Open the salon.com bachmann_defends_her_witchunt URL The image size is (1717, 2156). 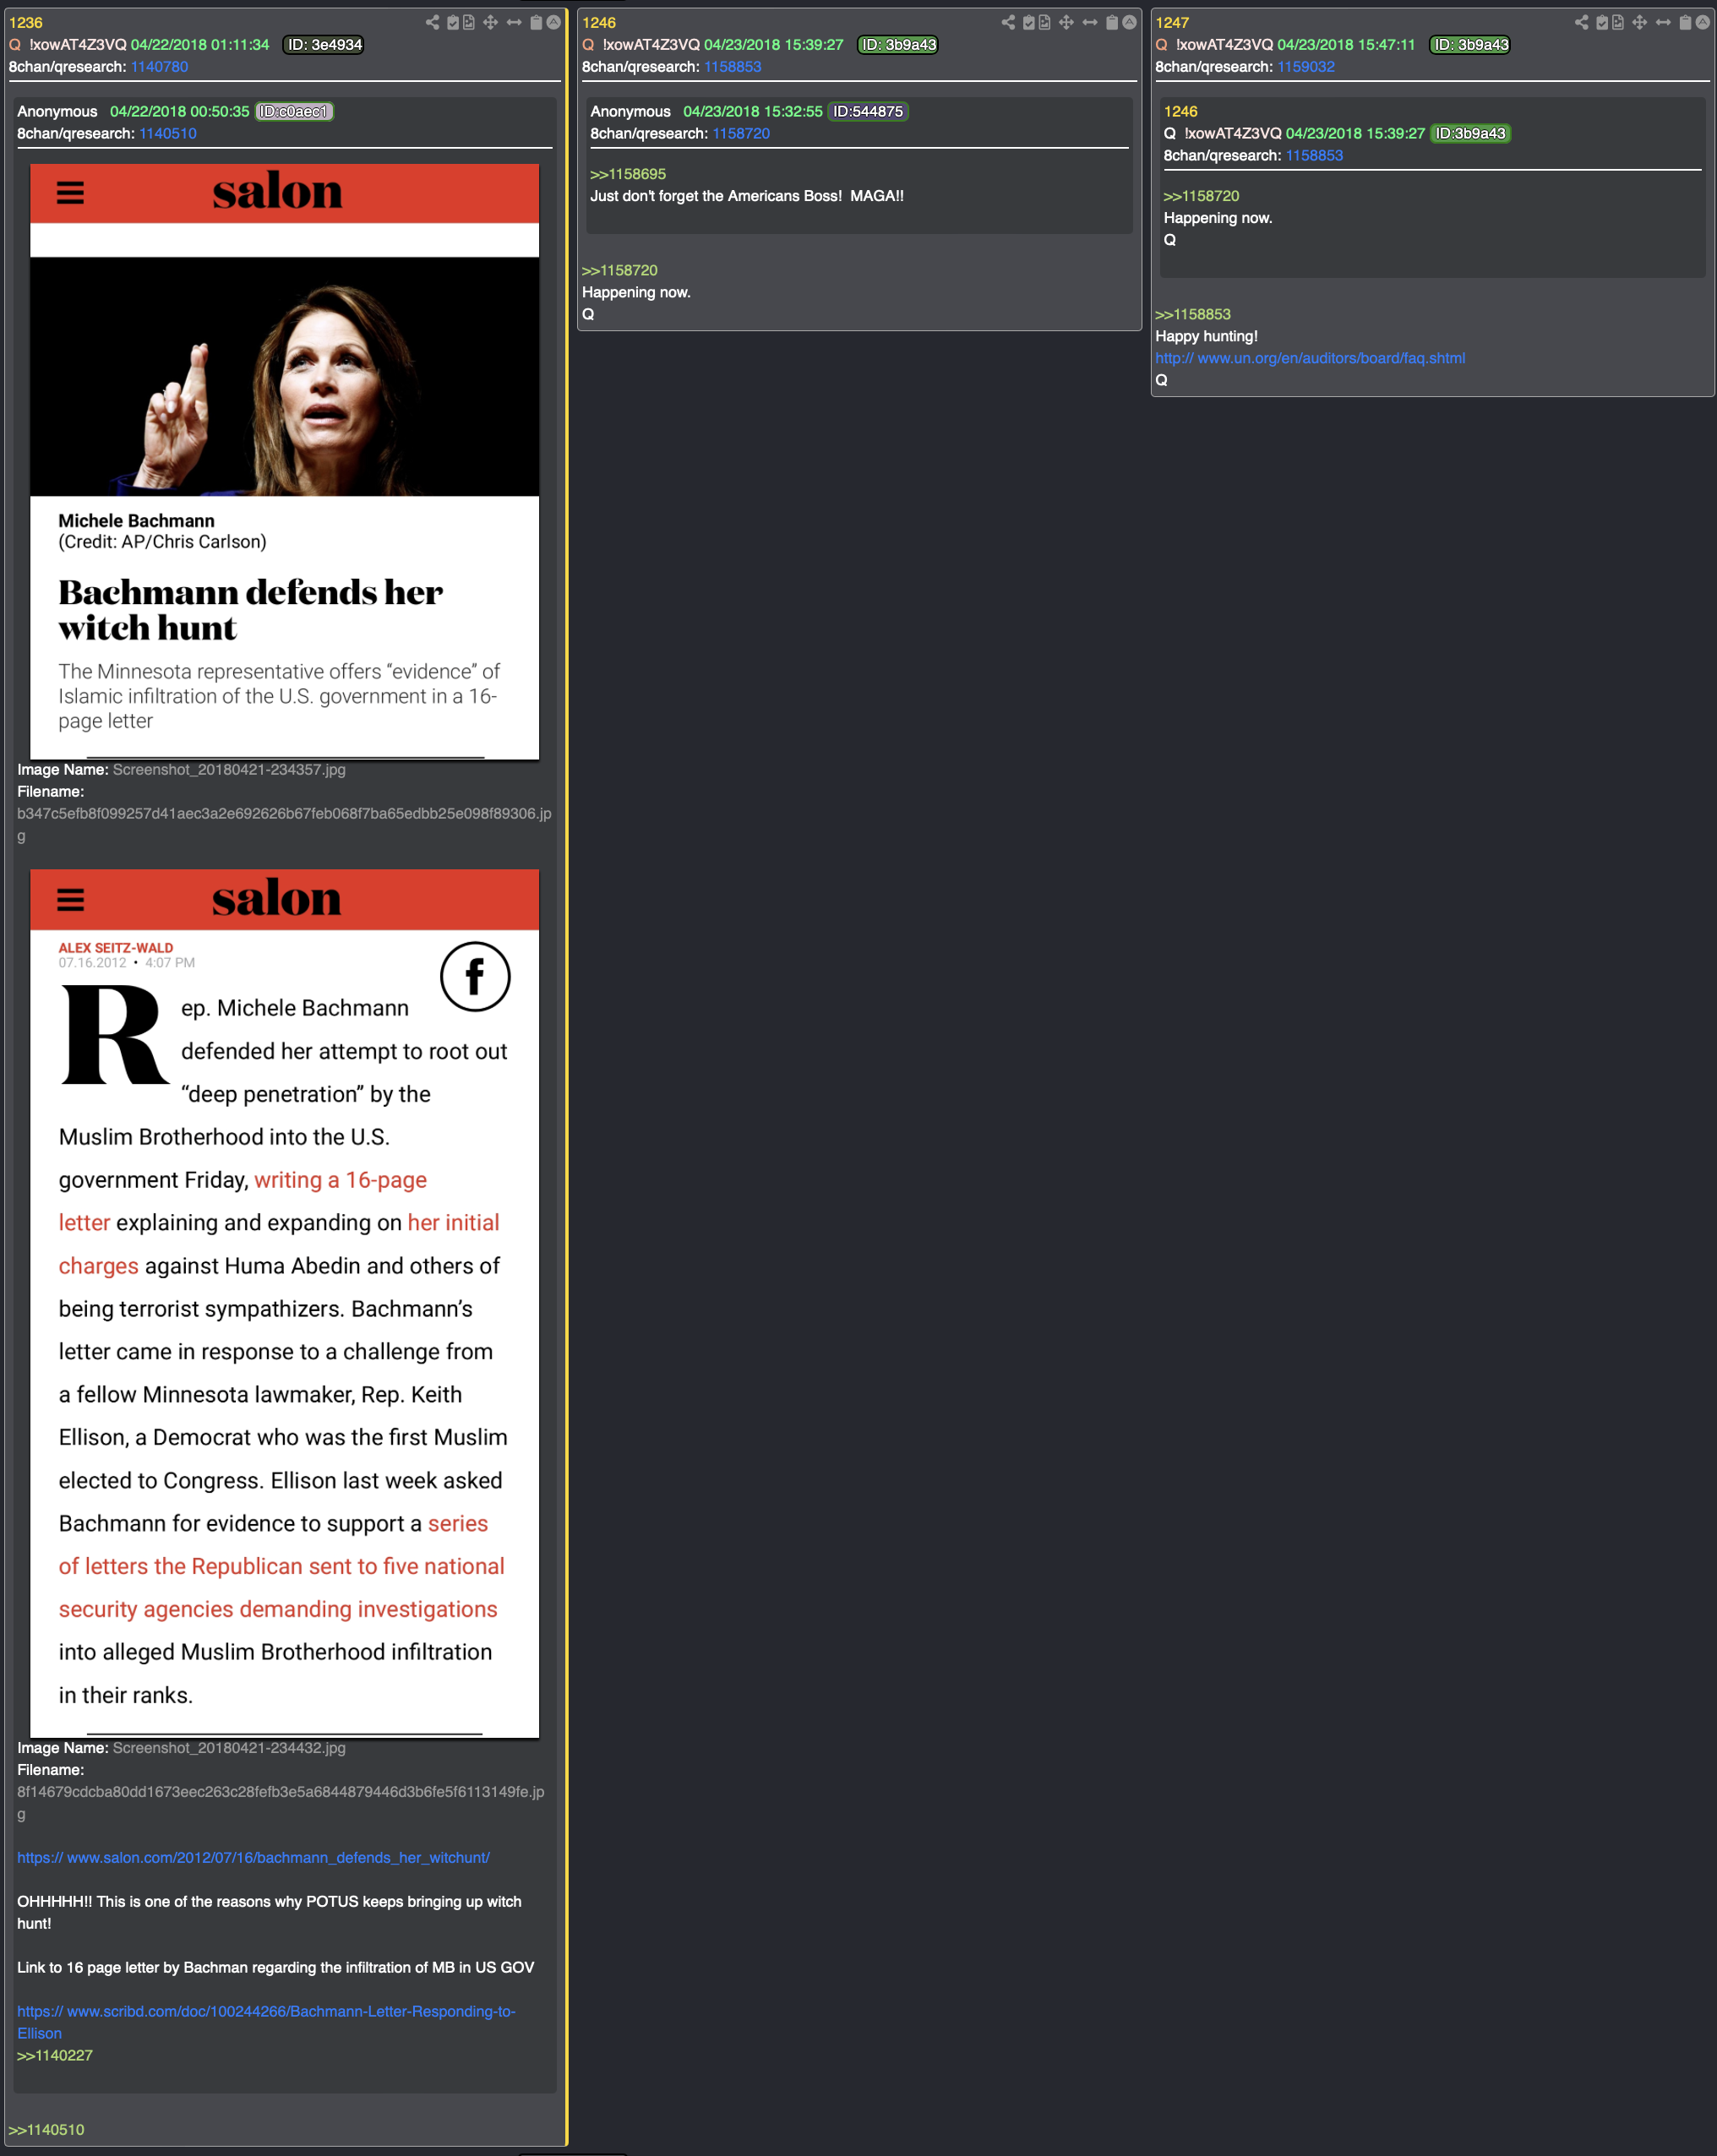click(253, 1857)
